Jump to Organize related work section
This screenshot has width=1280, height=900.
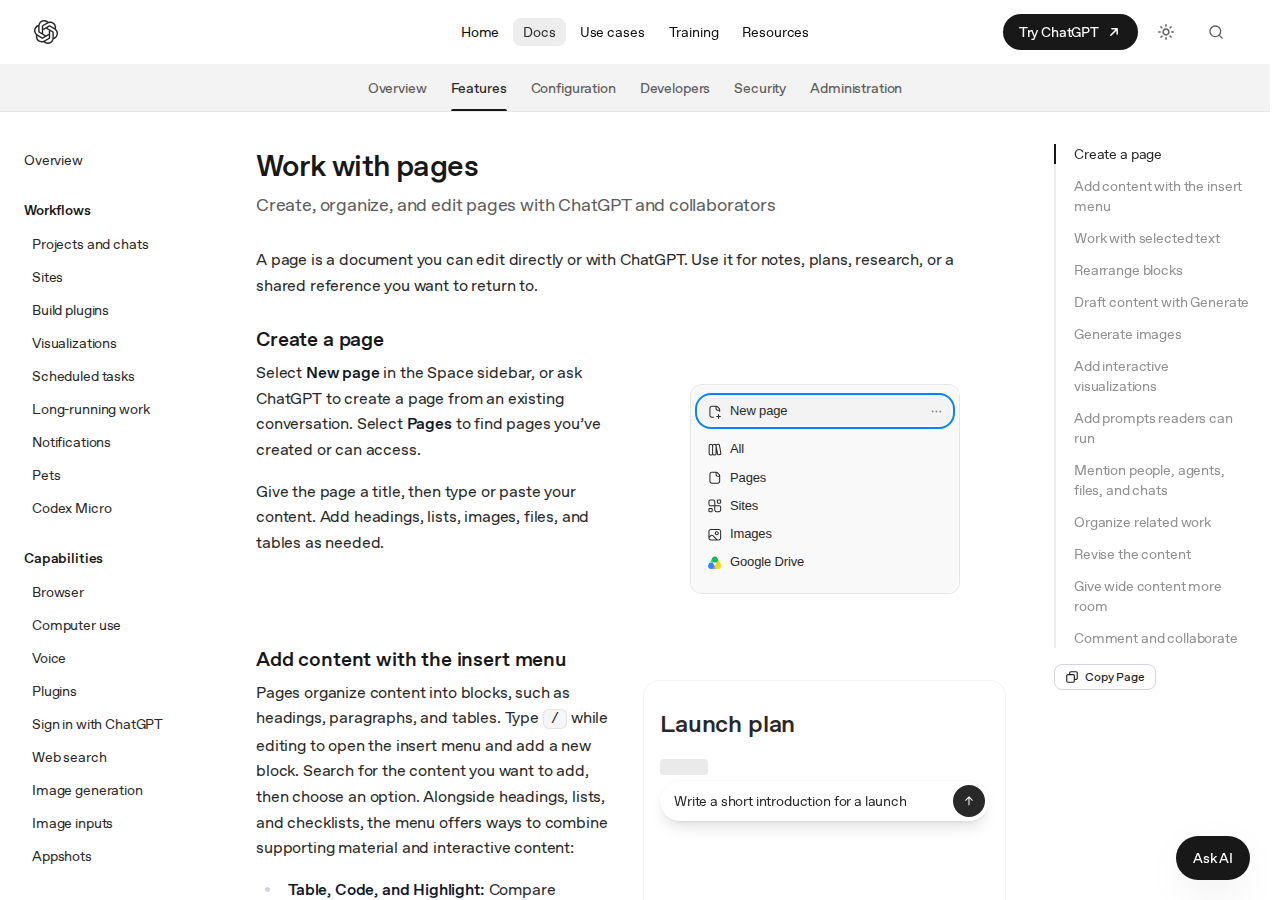coord(1142,522)
